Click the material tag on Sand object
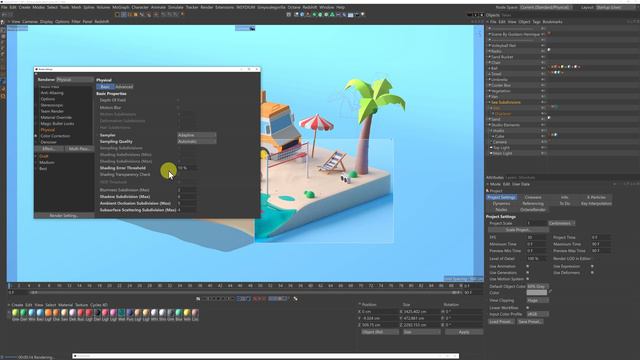Image resolution: width=640 pixels, height=360 pixels. tap(549, 118)
